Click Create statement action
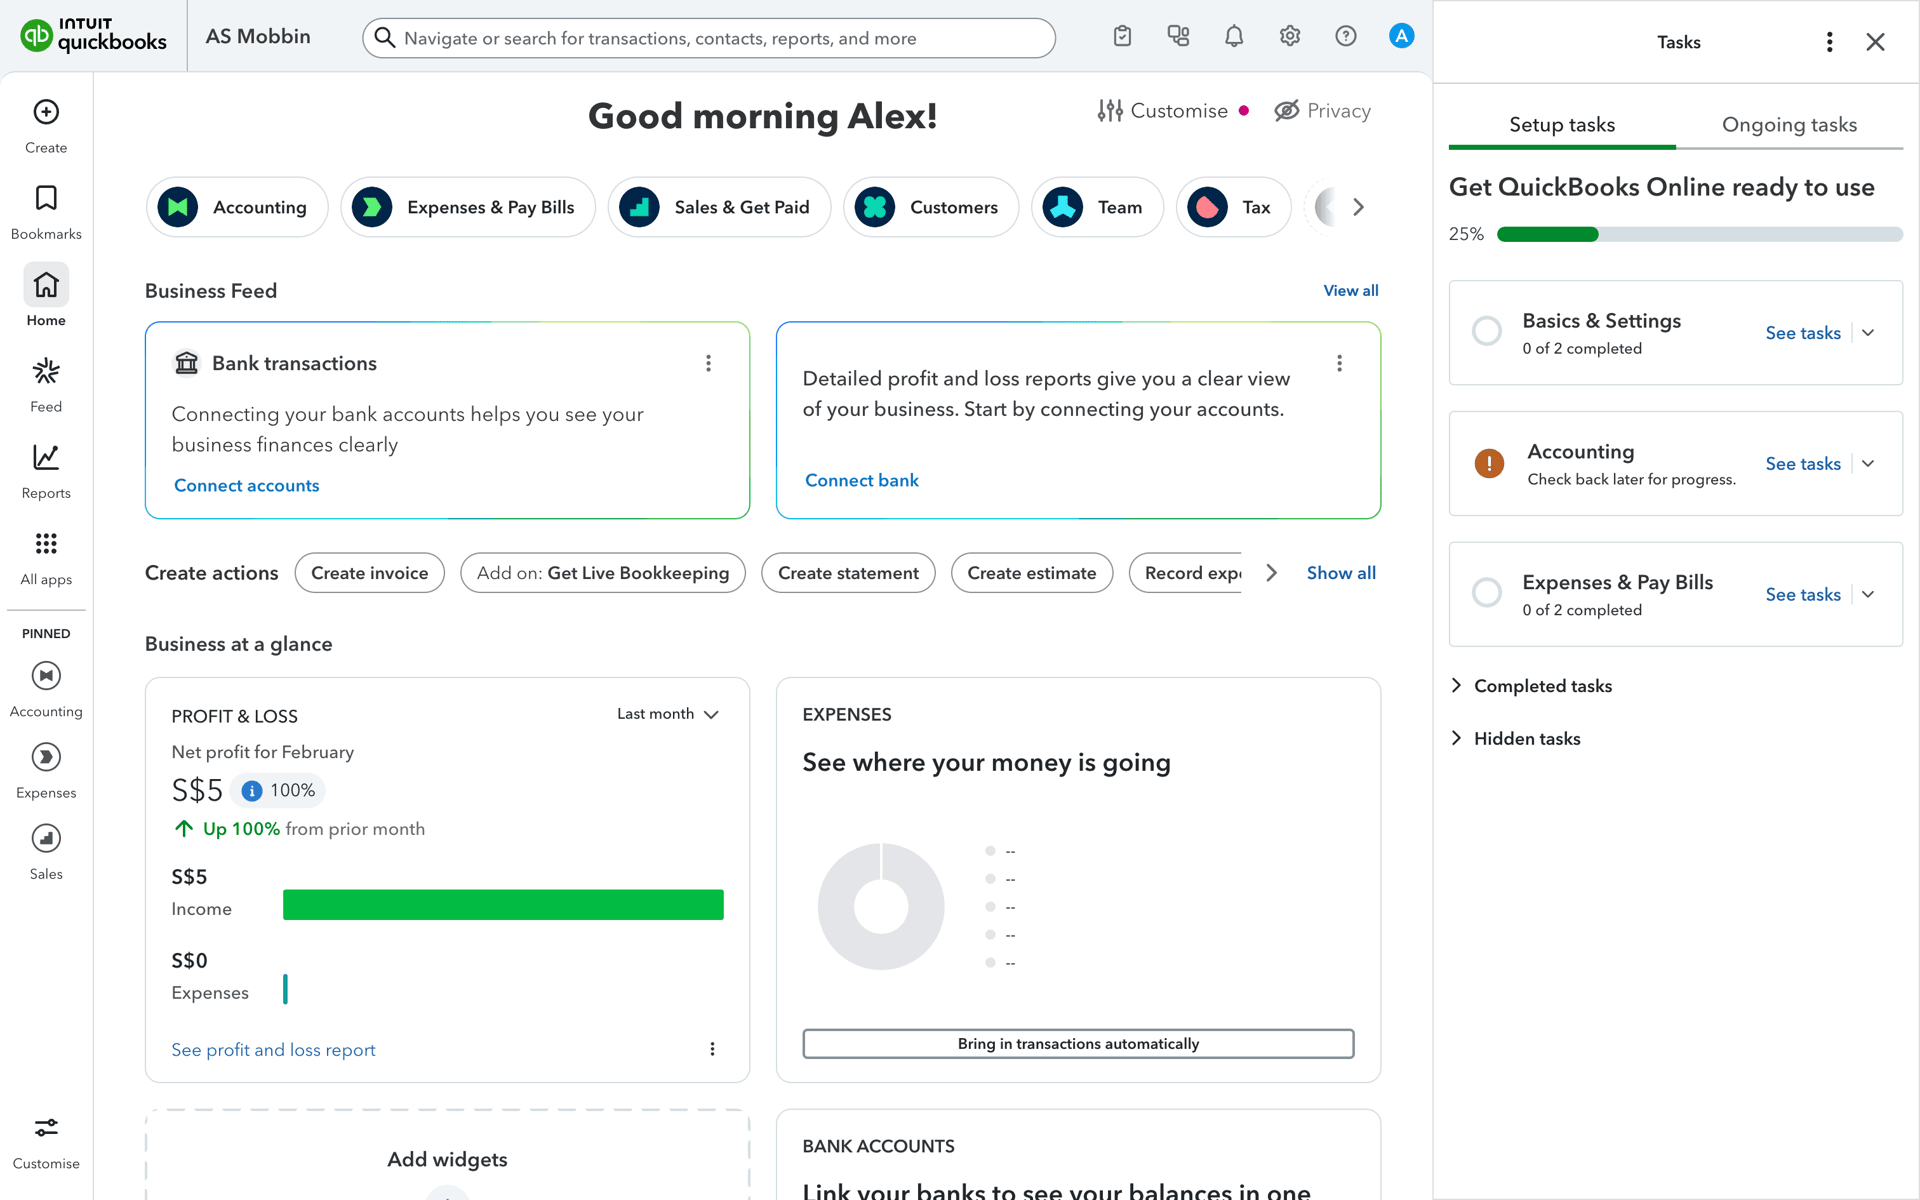 [848, 573]
